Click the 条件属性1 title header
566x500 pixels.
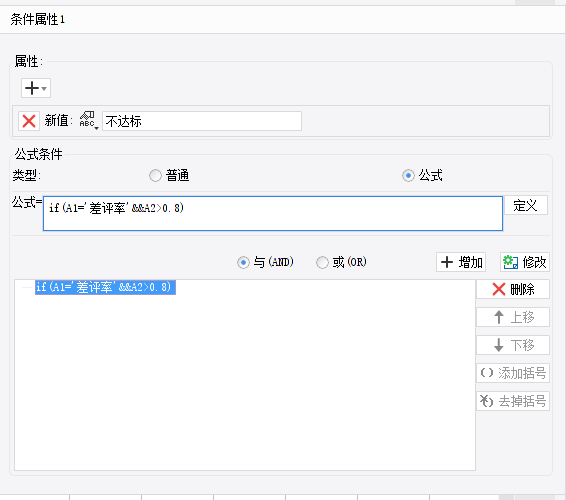38,19
